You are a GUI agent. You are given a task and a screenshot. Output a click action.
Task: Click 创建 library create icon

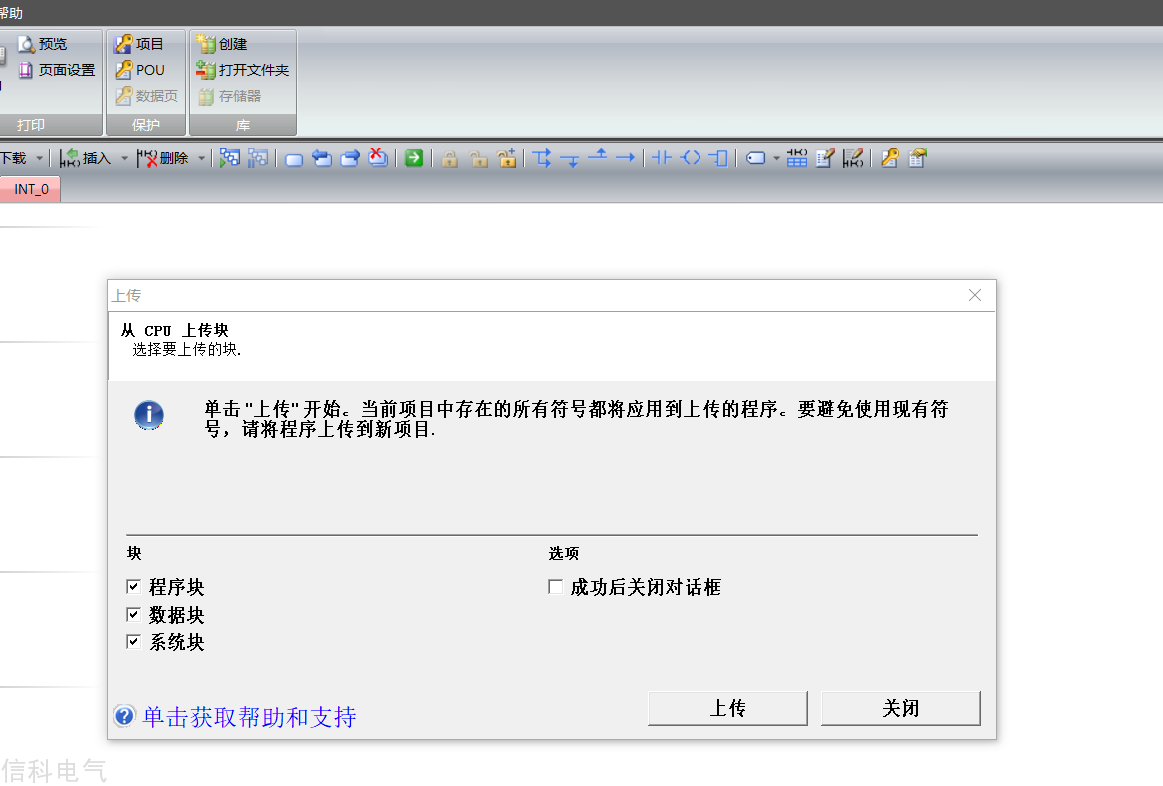(205, 44)
